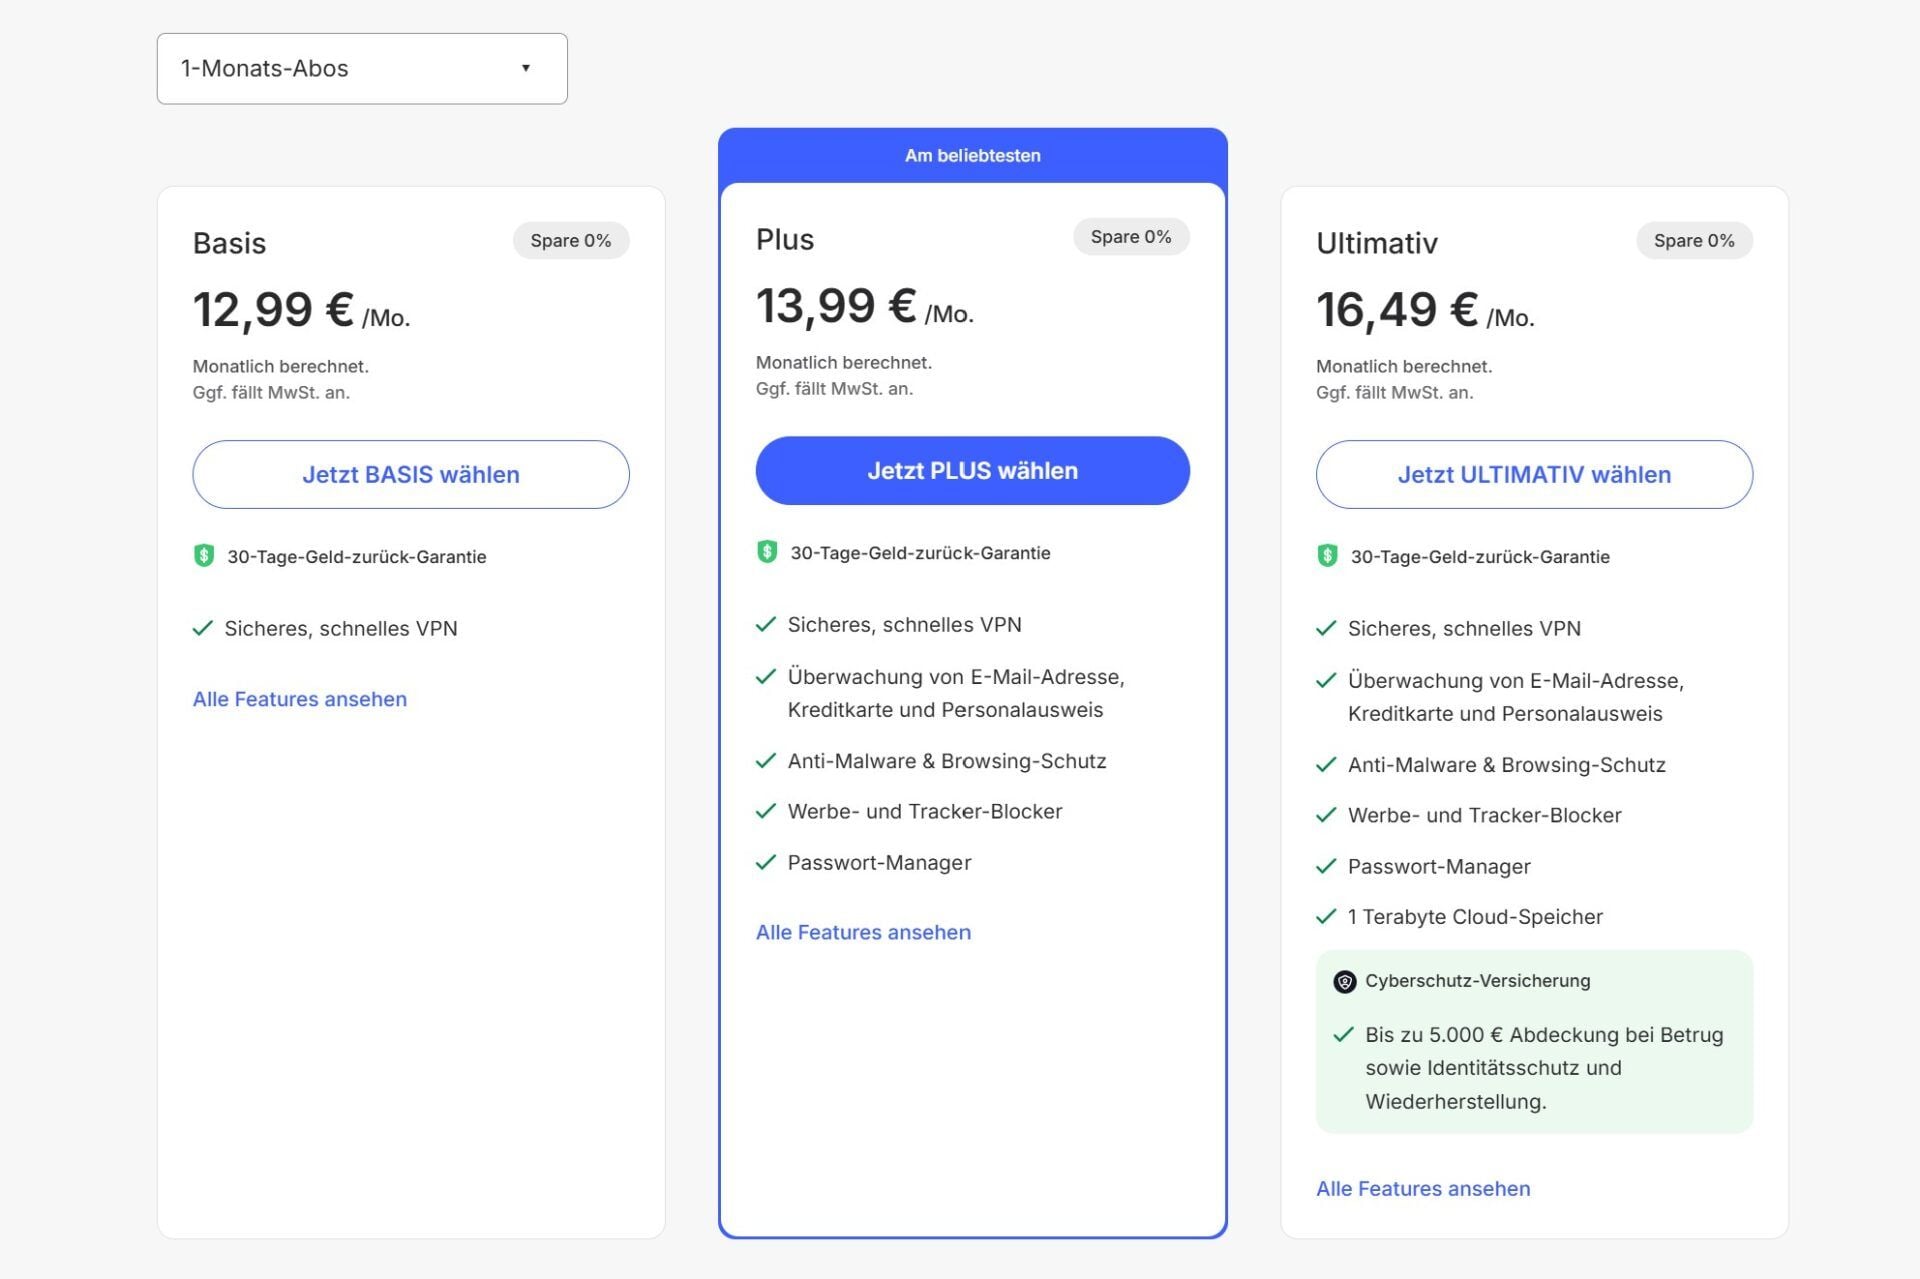Image resolution: width=1920 pixels, height=1279 pixels.
Task: Click the checkmark beside the 5.000 € fraud coverage text
Action: [1345, 1035]
